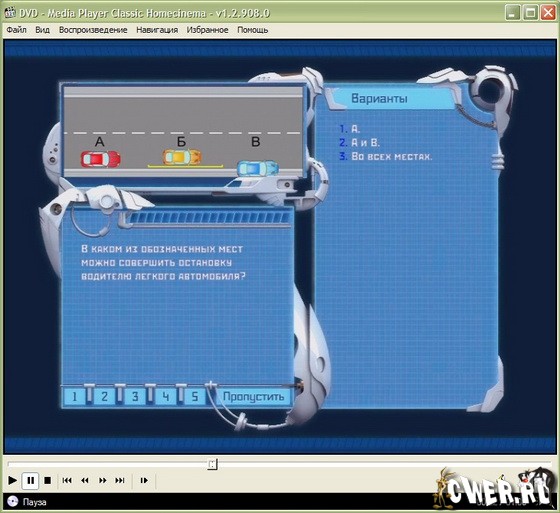Choose answer button 5
Screen dimensions: 560x513
coord(195,397)
